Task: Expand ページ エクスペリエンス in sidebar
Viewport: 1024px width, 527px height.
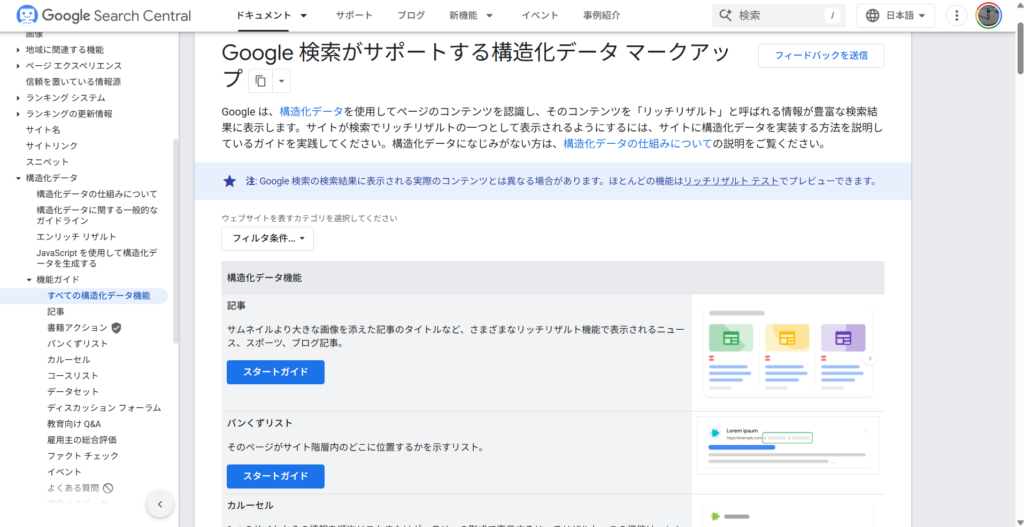Action: coord(18,66)
